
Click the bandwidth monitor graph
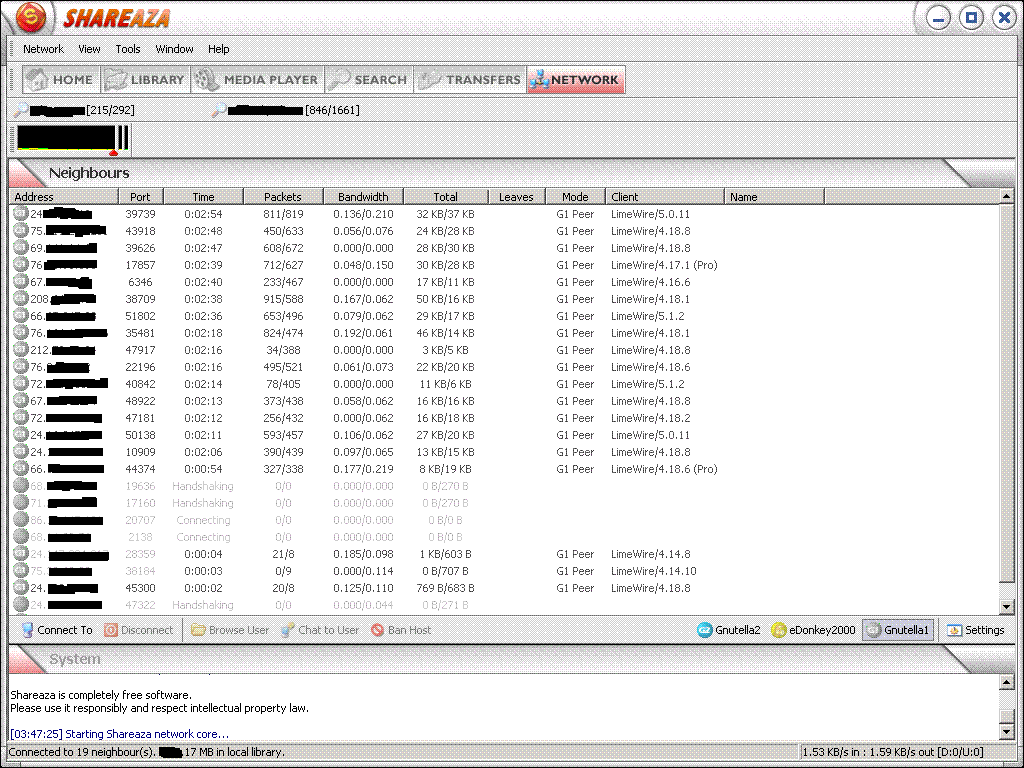[72, 140]
